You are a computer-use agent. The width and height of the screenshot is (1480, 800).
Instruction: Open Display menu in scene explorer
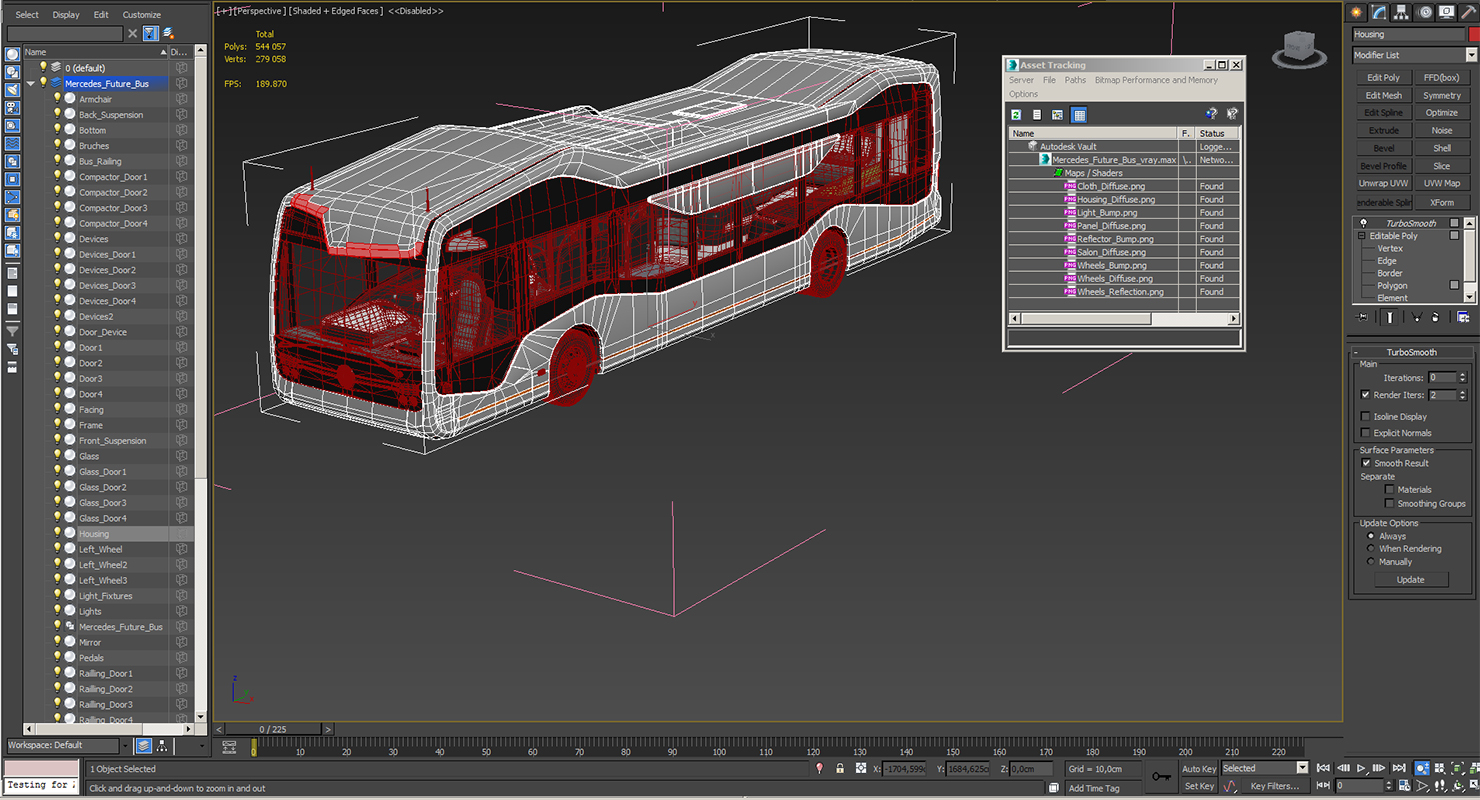coord(66,15)
